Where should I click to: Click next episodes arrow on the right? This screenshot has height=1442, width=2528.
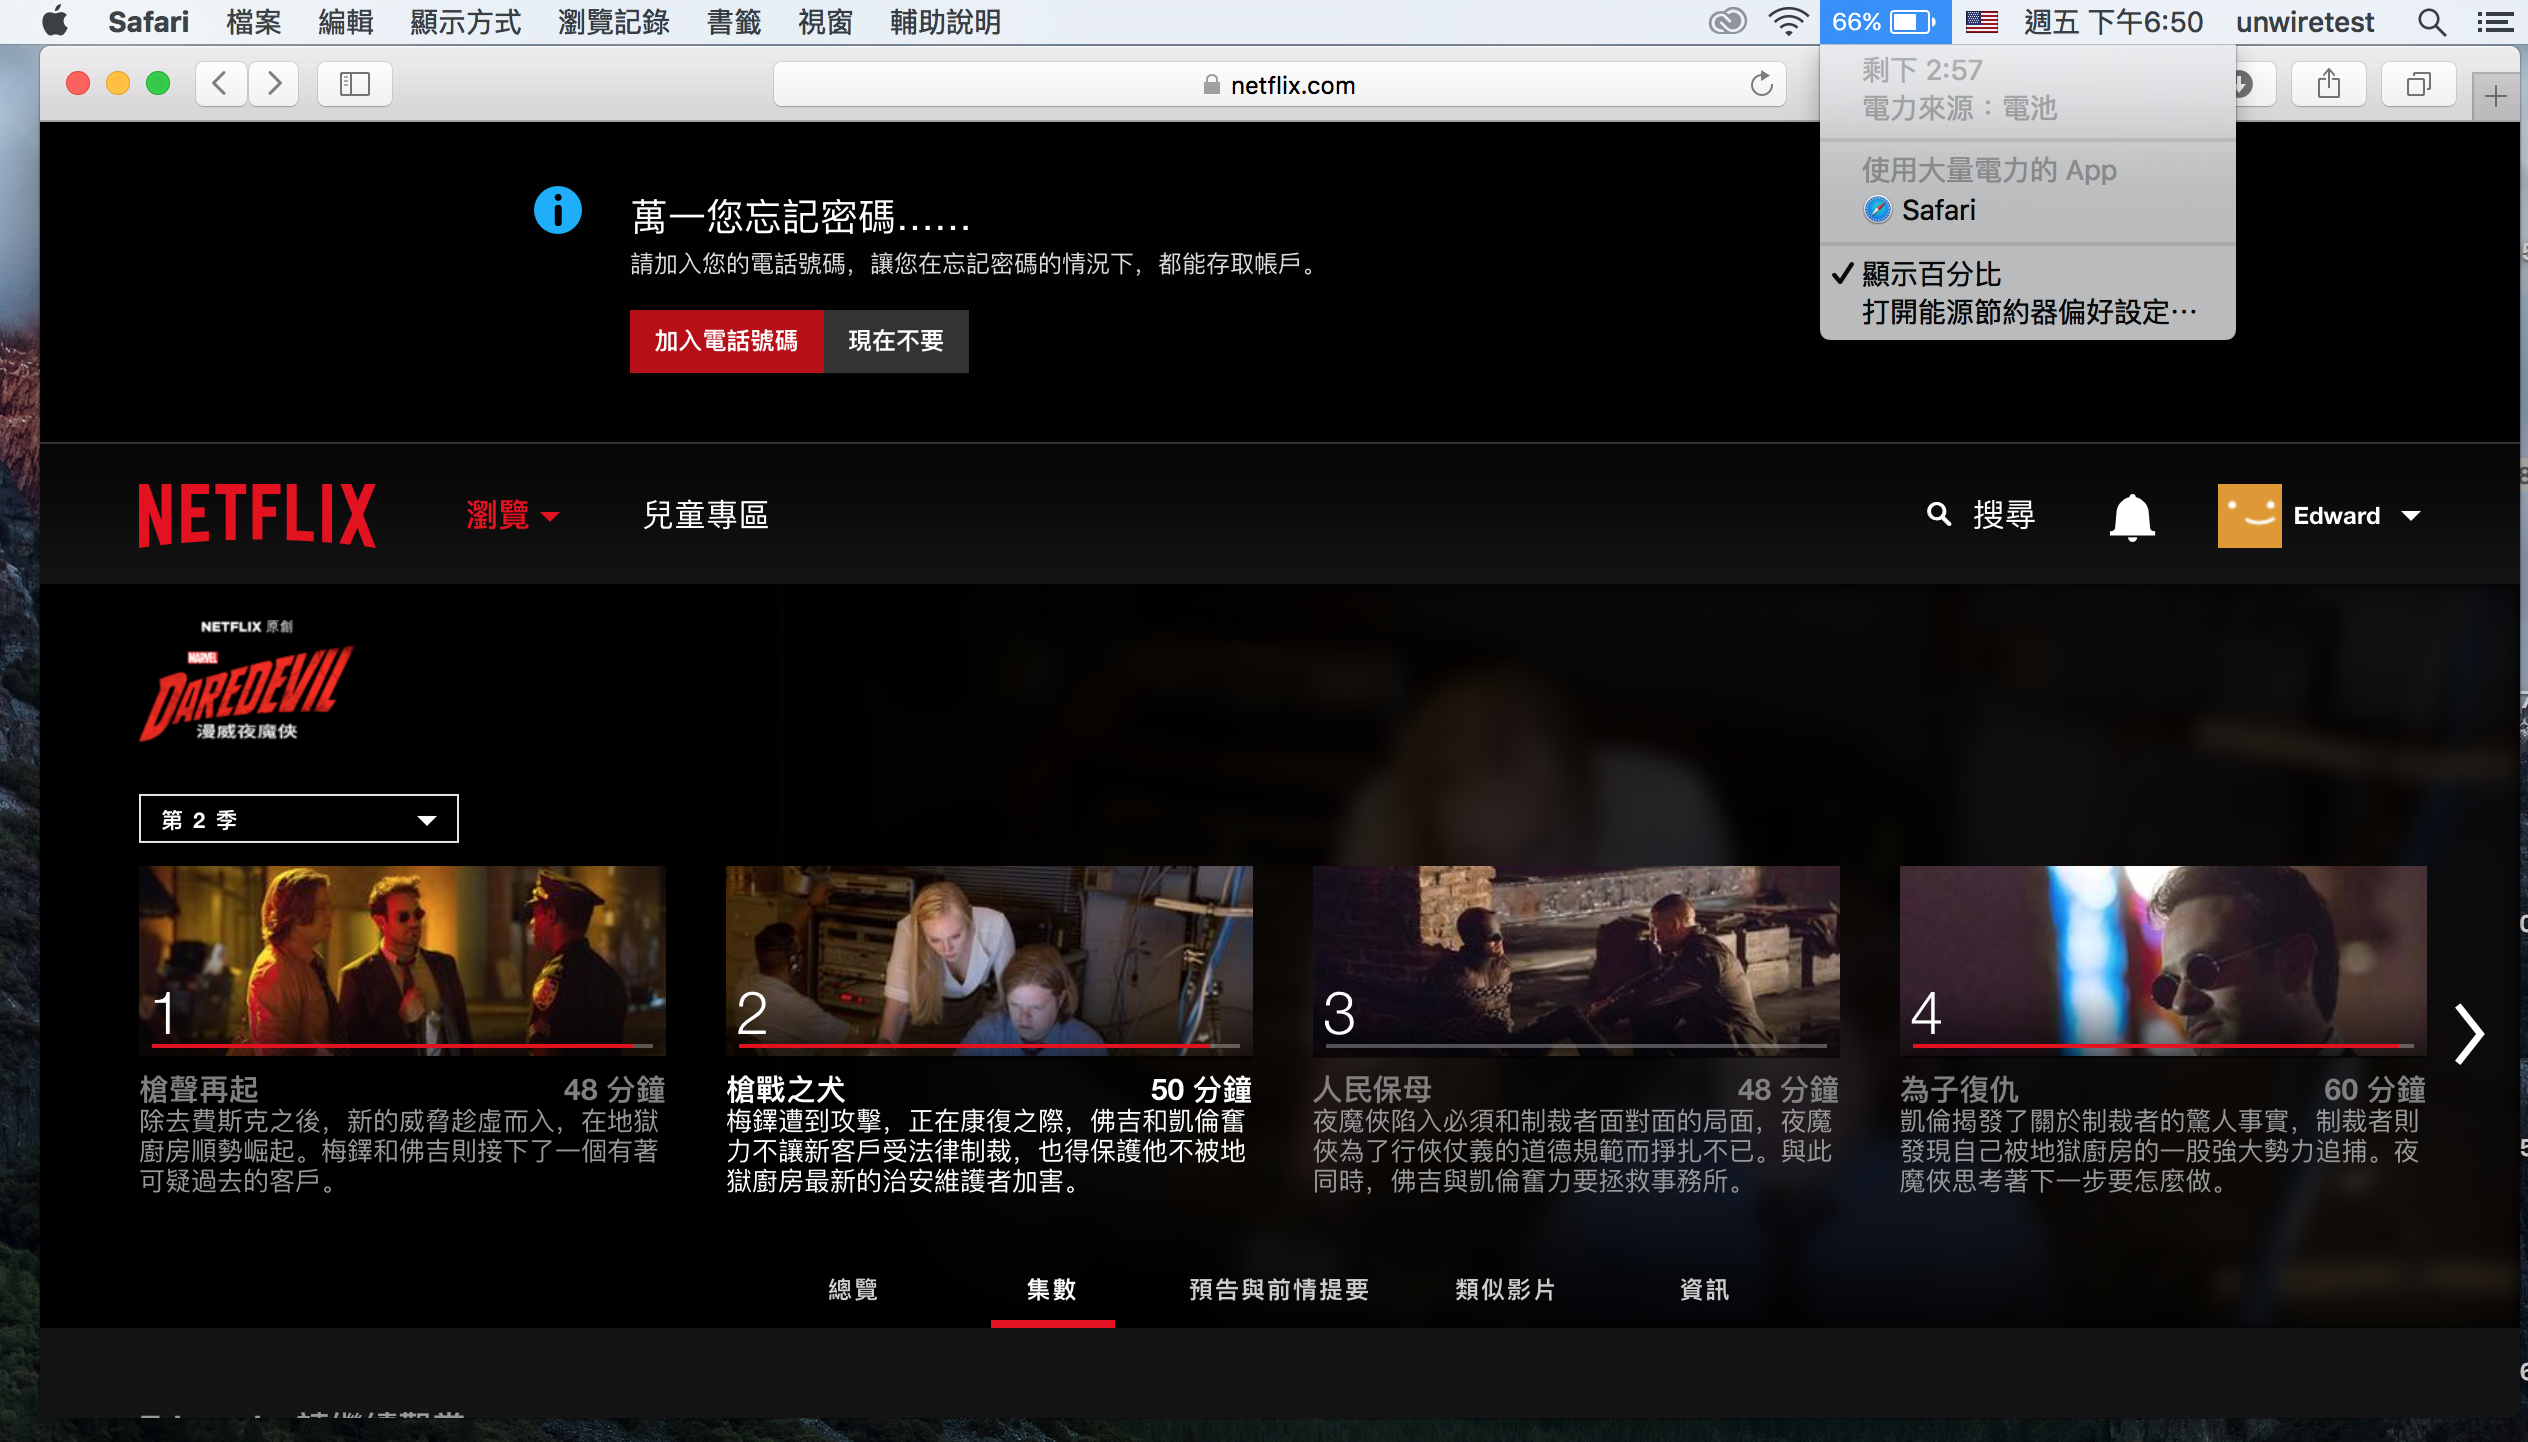[2468, 1034]
